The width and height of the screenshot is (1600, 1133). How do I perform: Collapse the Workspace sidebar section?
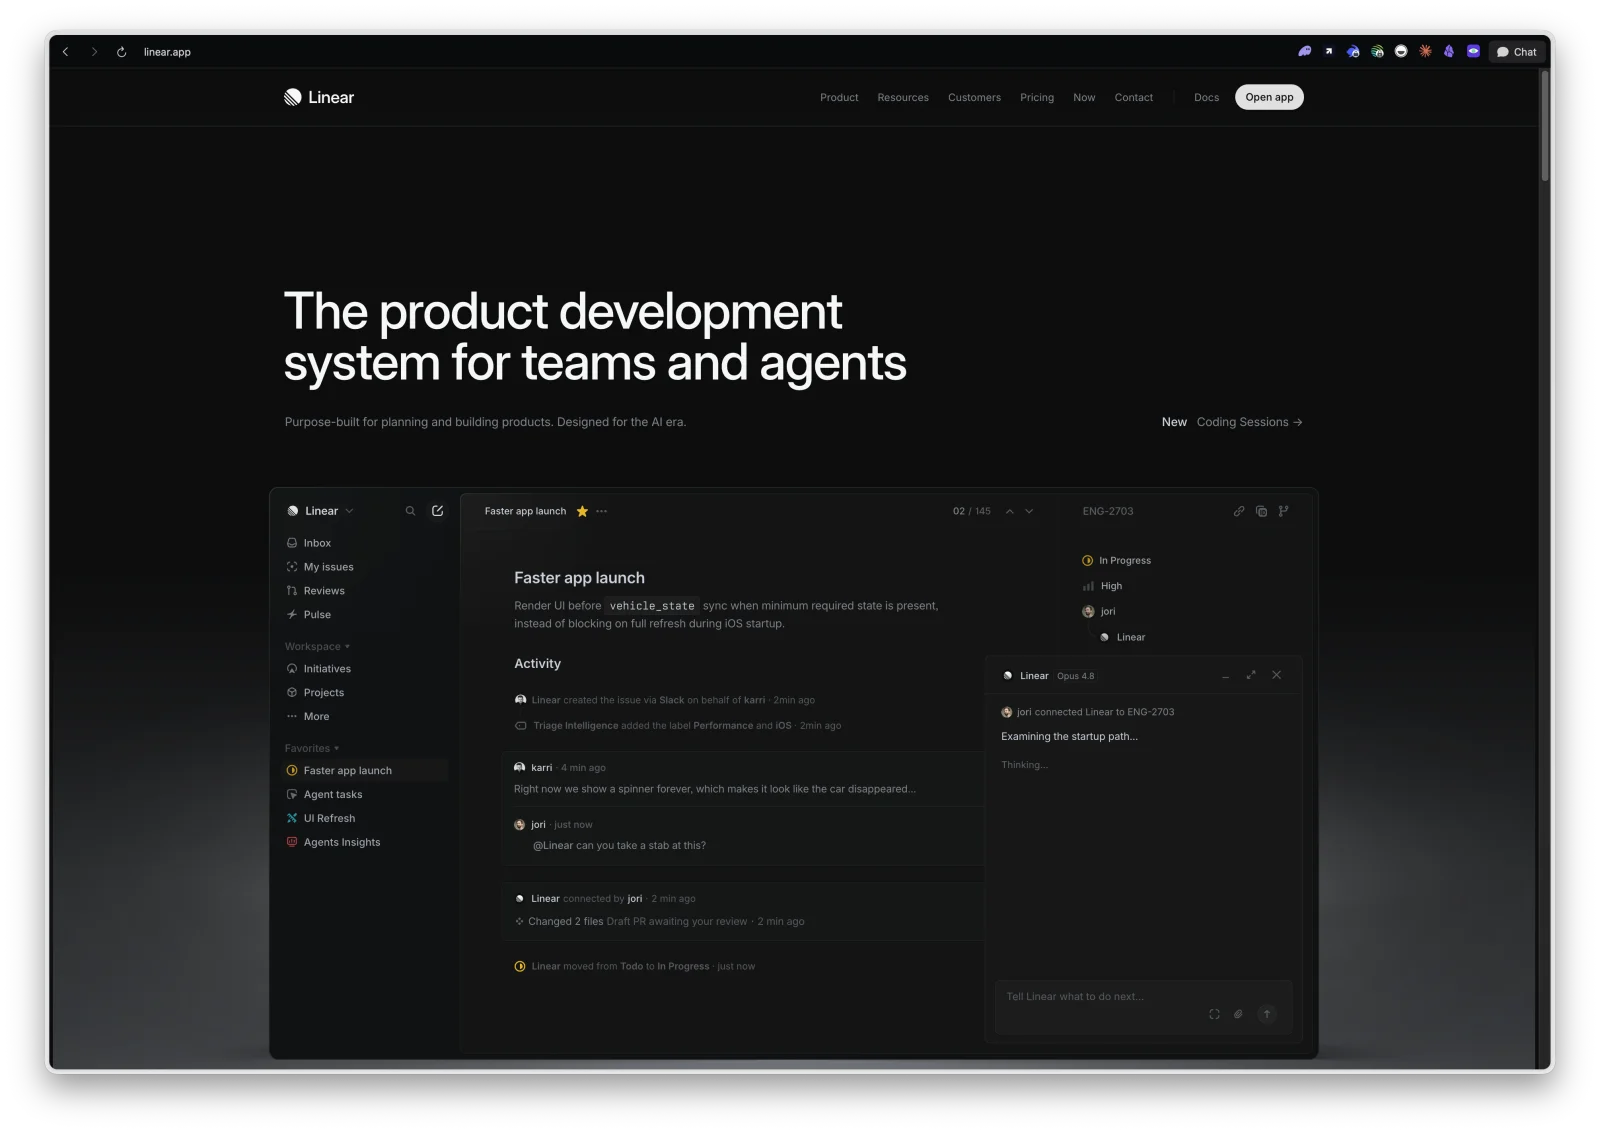(317, 646)
